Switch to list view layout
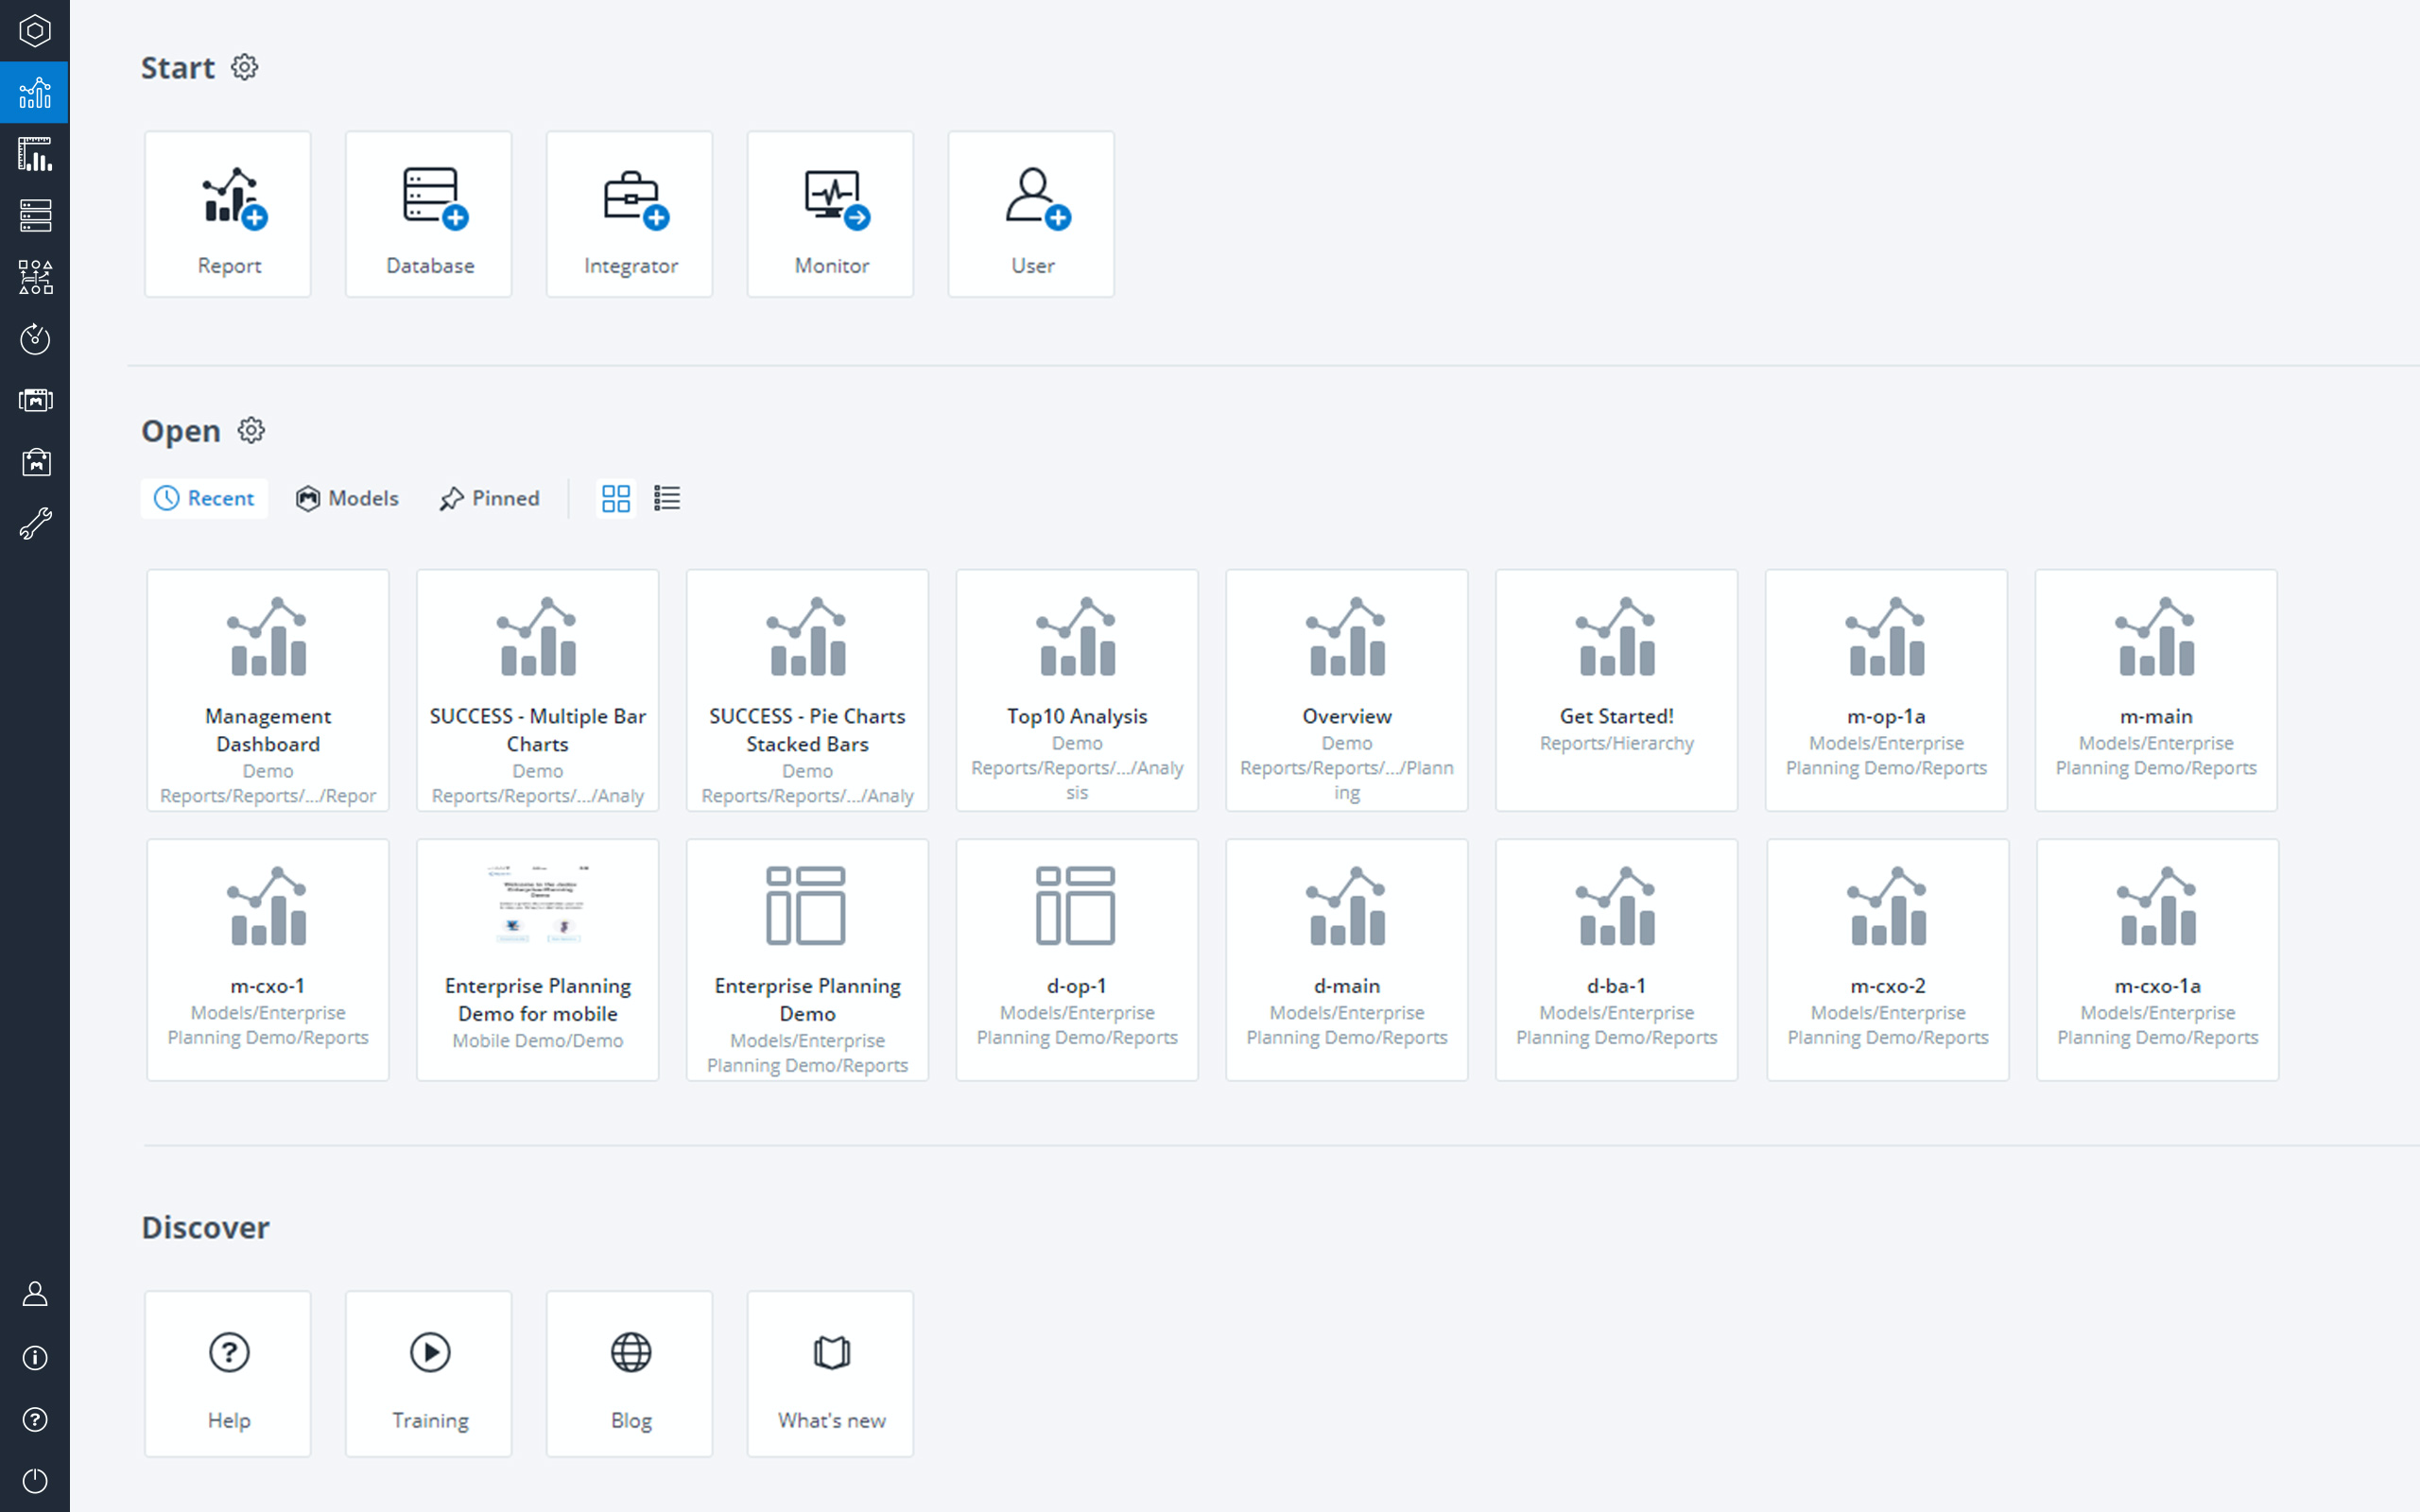The height and width of the screenshot is (1512, 2420). pyautogui.click(x=667, y=498)
